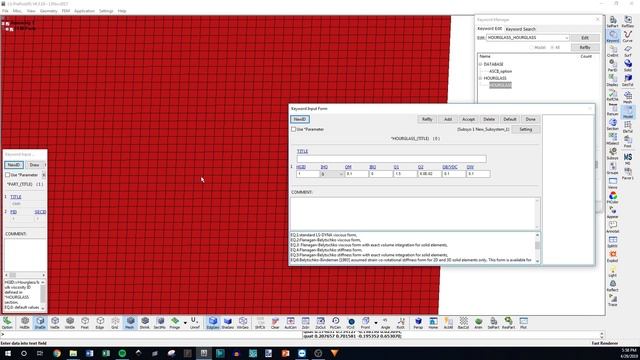The width and height of the screenshot is (640, 360).
Task: Click the Rotate (Rotn) icon in bottom toolbar
Action: (x=401, y=322)
